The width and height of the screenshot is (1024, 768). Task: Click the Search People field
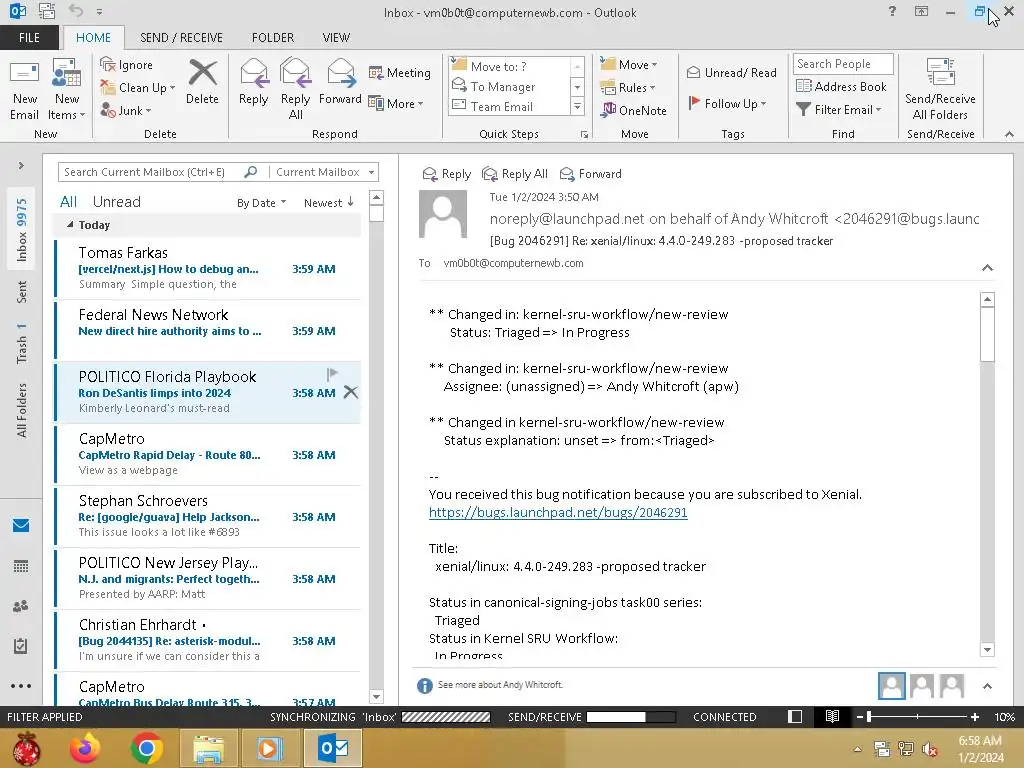point(842,64)
